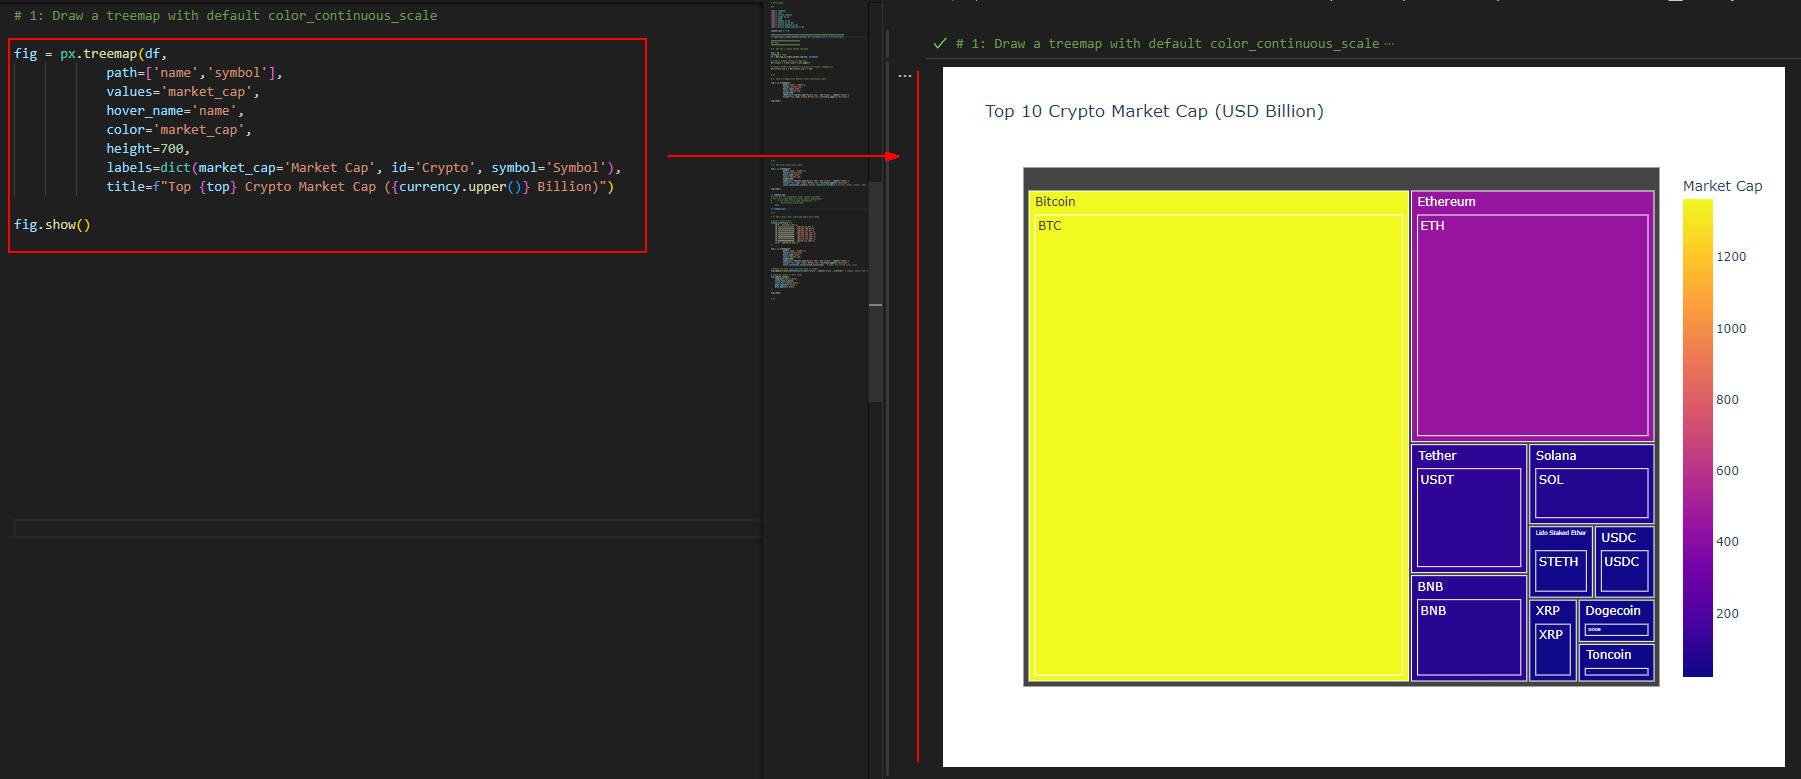1801x779 pixels.
Task: Click the Market Cap color scale bar
Action: tap(1697, 438)
